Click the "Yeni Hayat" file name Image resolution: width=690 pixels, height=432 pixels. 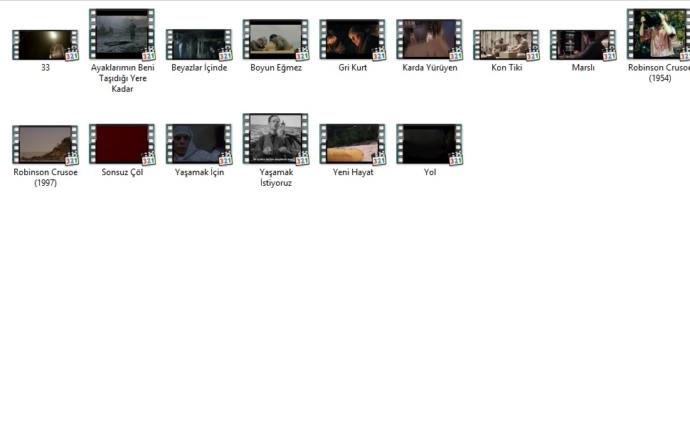[x=353, y=172]
